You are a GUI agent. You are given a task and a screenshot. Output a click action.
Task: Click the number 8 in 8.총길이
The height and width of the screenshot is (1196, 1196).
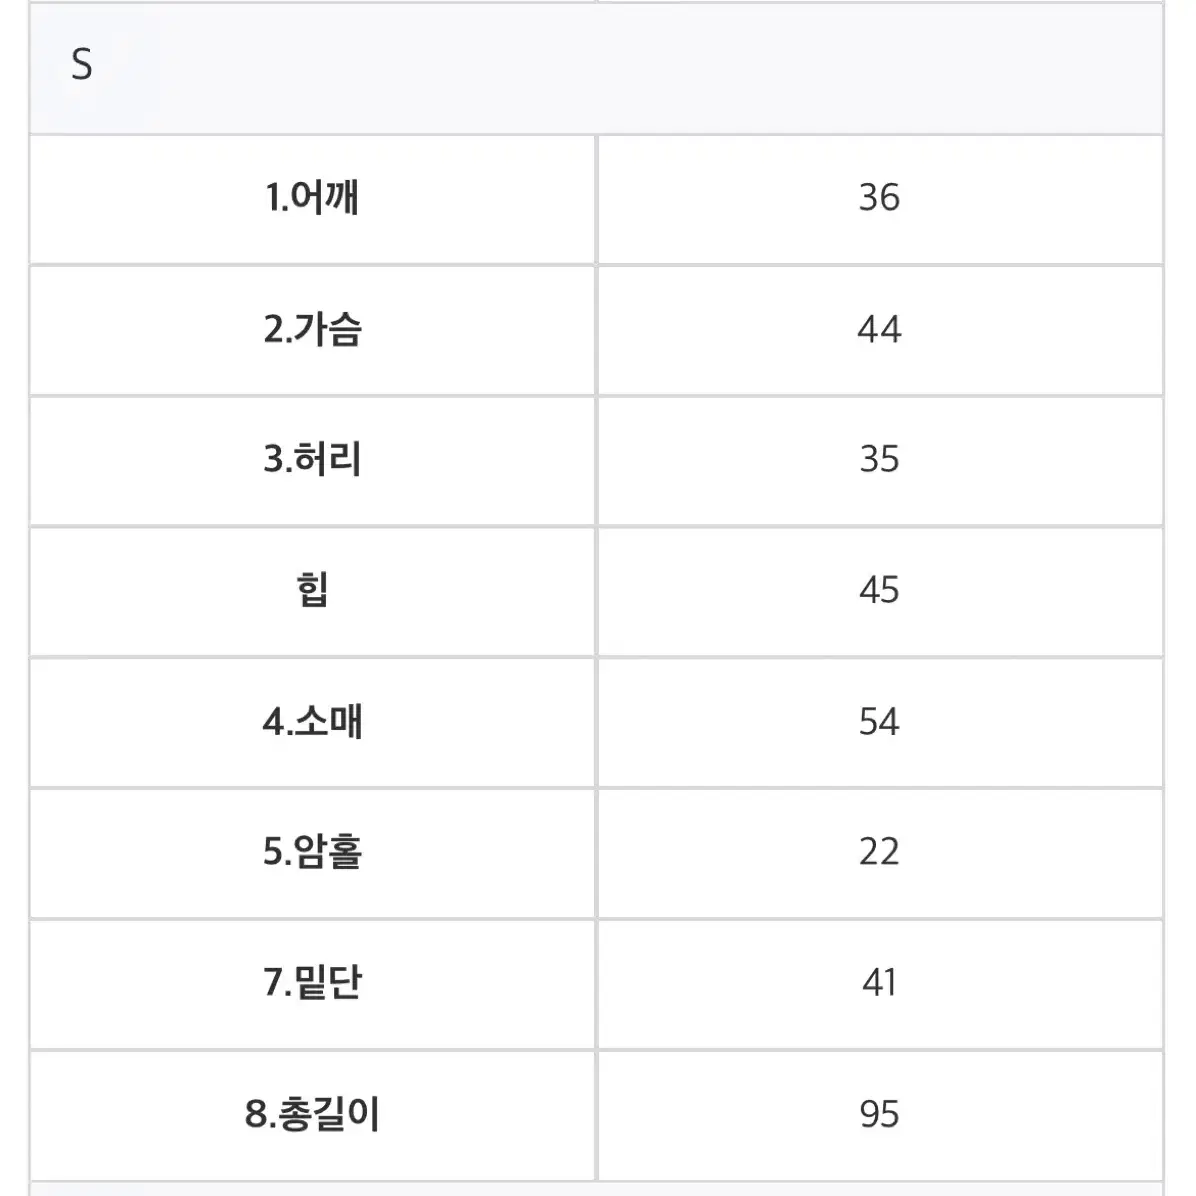256,1114
